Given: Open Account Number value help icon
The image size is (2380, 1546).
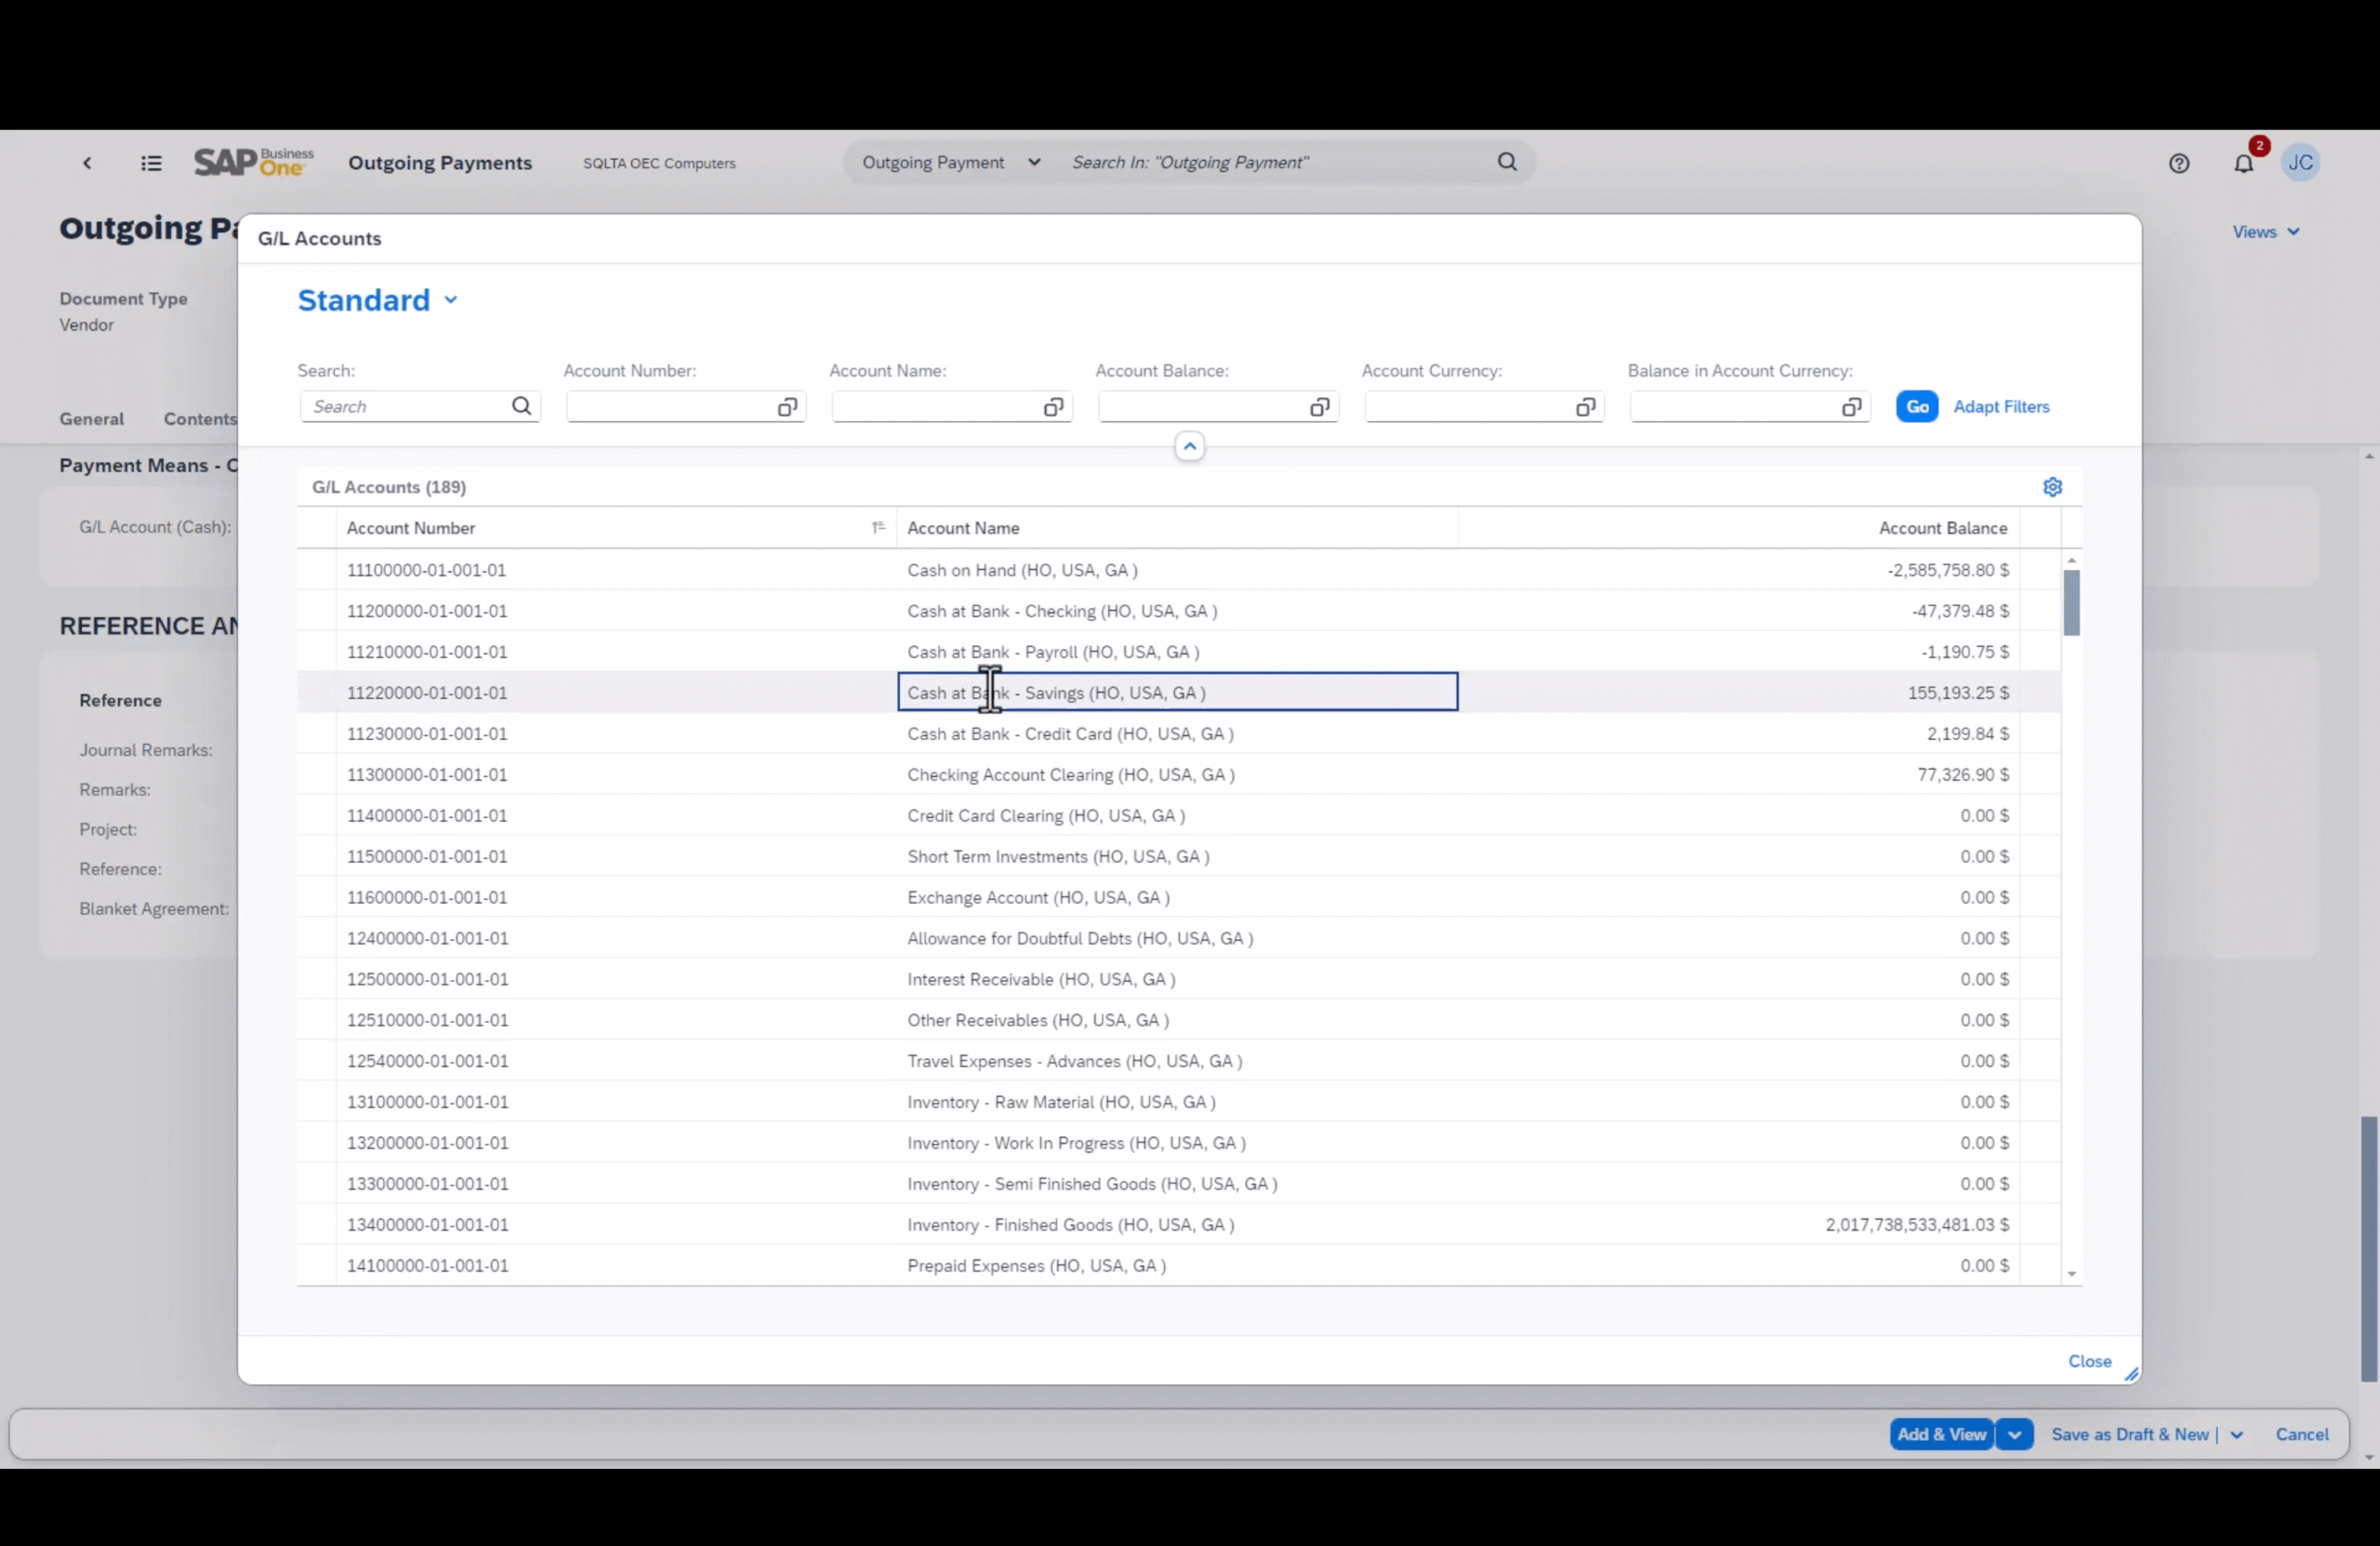Looking at the screenshot, I should pyautogui.click(x=787, y=407).
